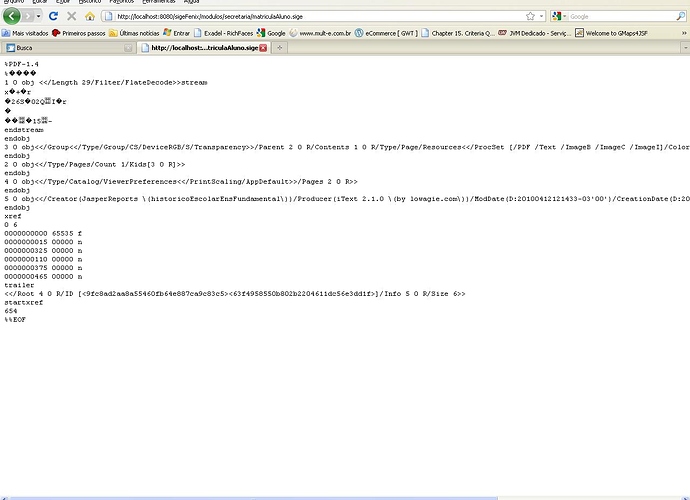Open the Exadel - RichFaces bookmark

point(224,33)
